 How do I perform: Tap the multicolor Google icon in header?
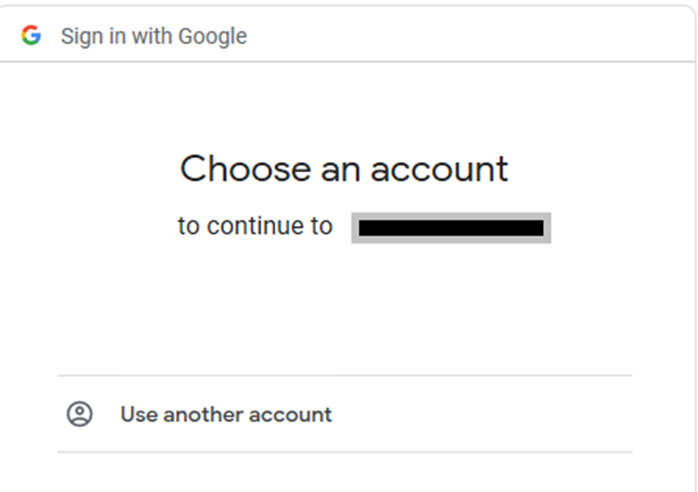(31, 35)
